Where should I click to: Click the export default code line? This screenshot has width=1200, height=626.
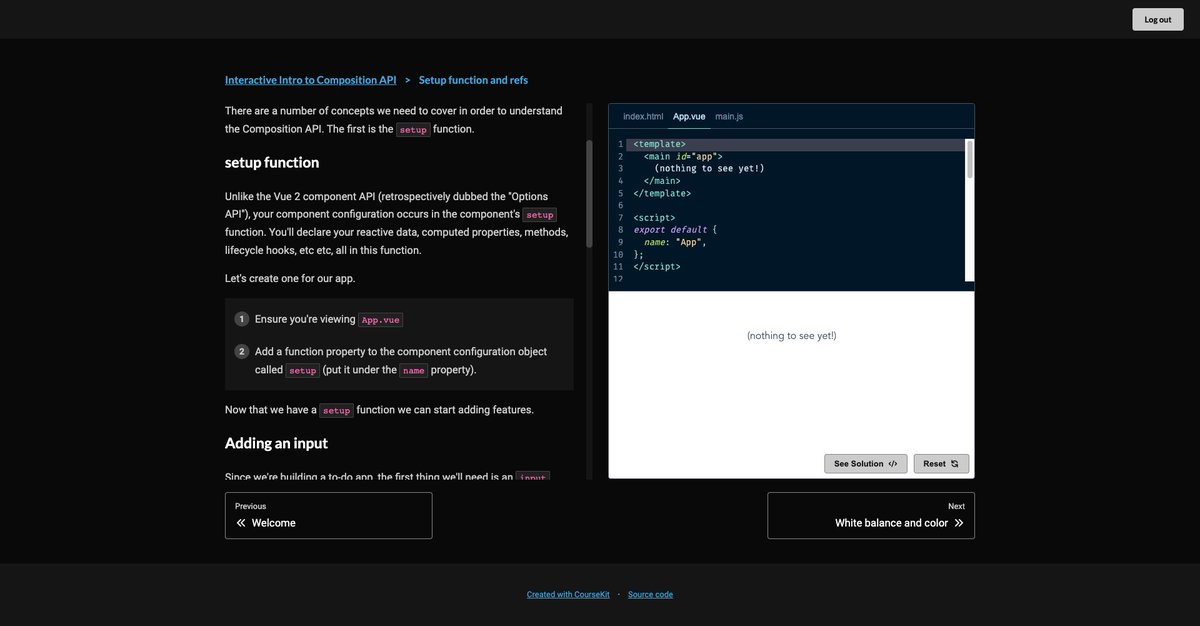(x=675, y=230)
